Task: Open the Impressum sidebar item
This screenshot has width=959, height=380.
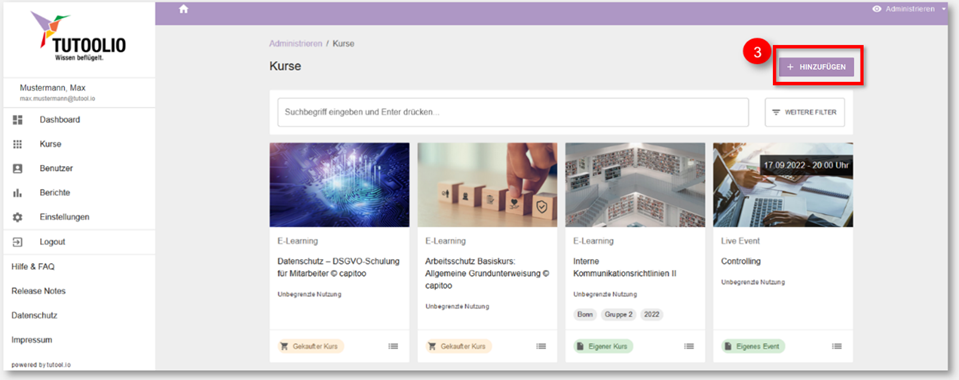Action: [32, 340]
